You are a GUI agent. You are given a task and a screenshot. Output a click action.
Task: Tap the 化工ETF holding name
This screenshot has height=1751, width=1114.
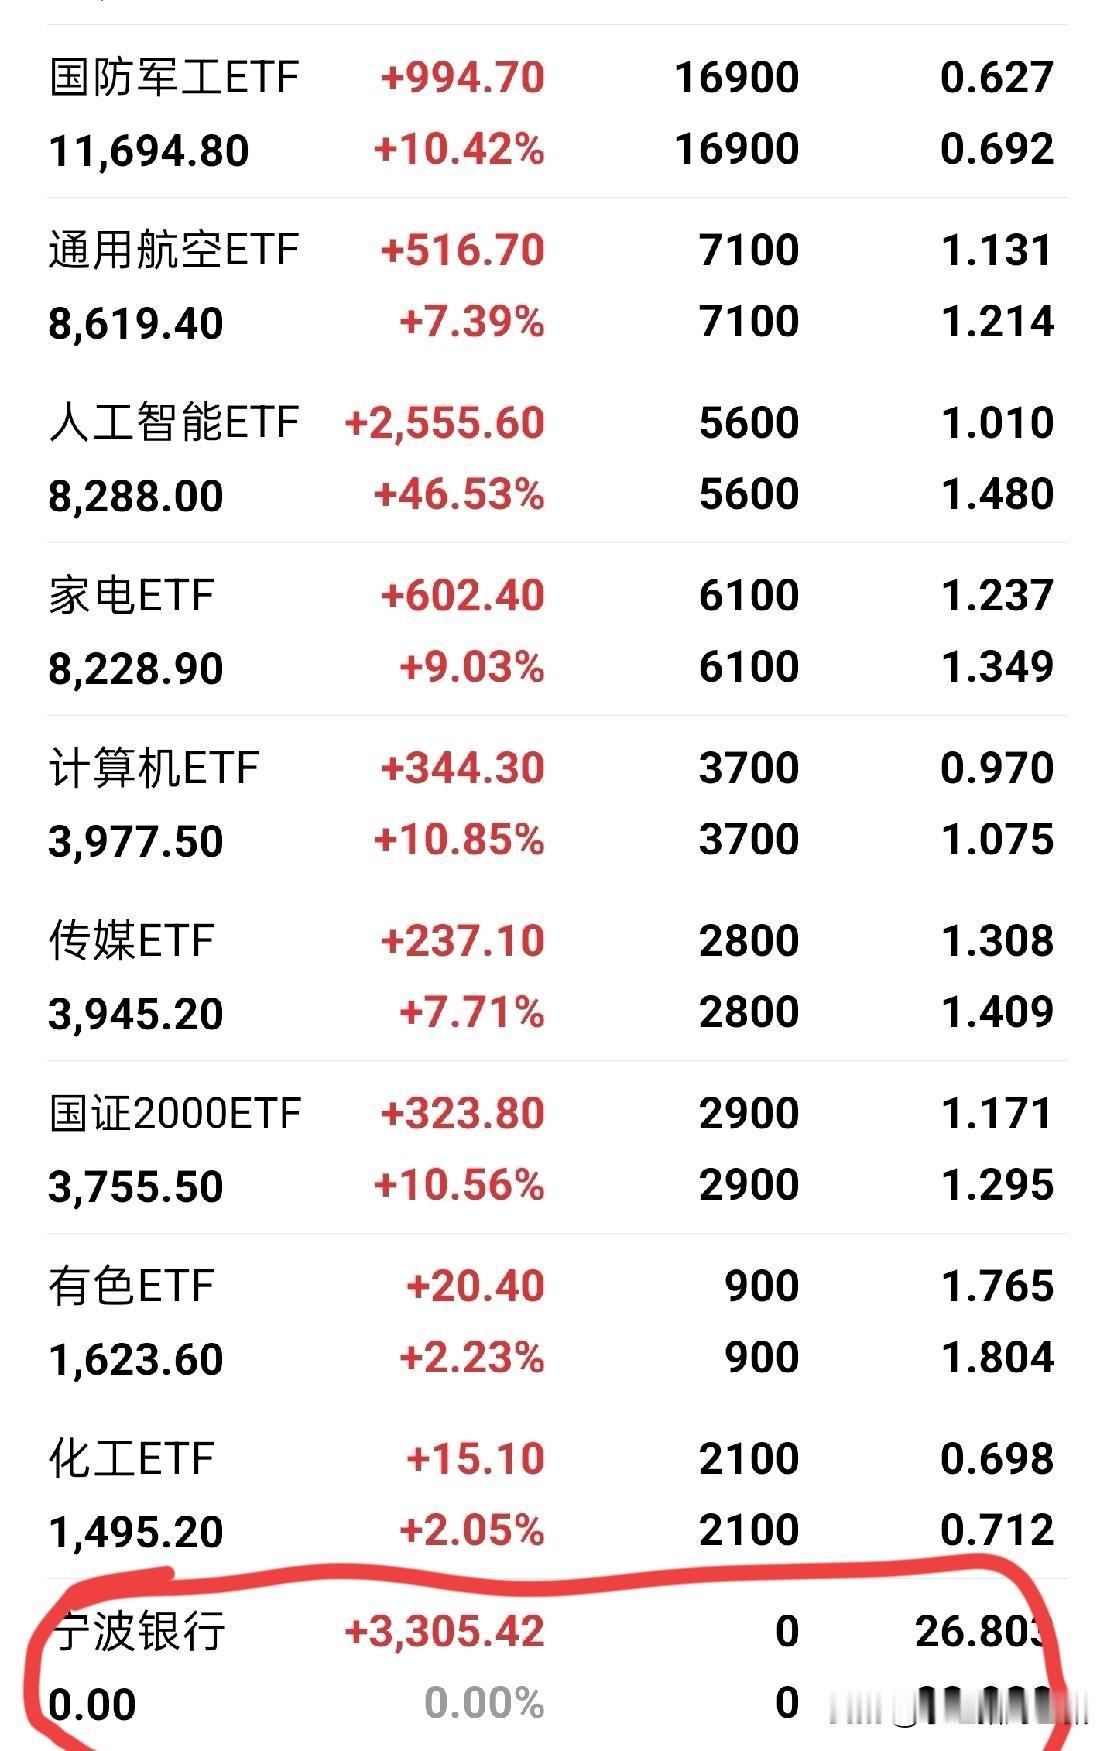131,1459
